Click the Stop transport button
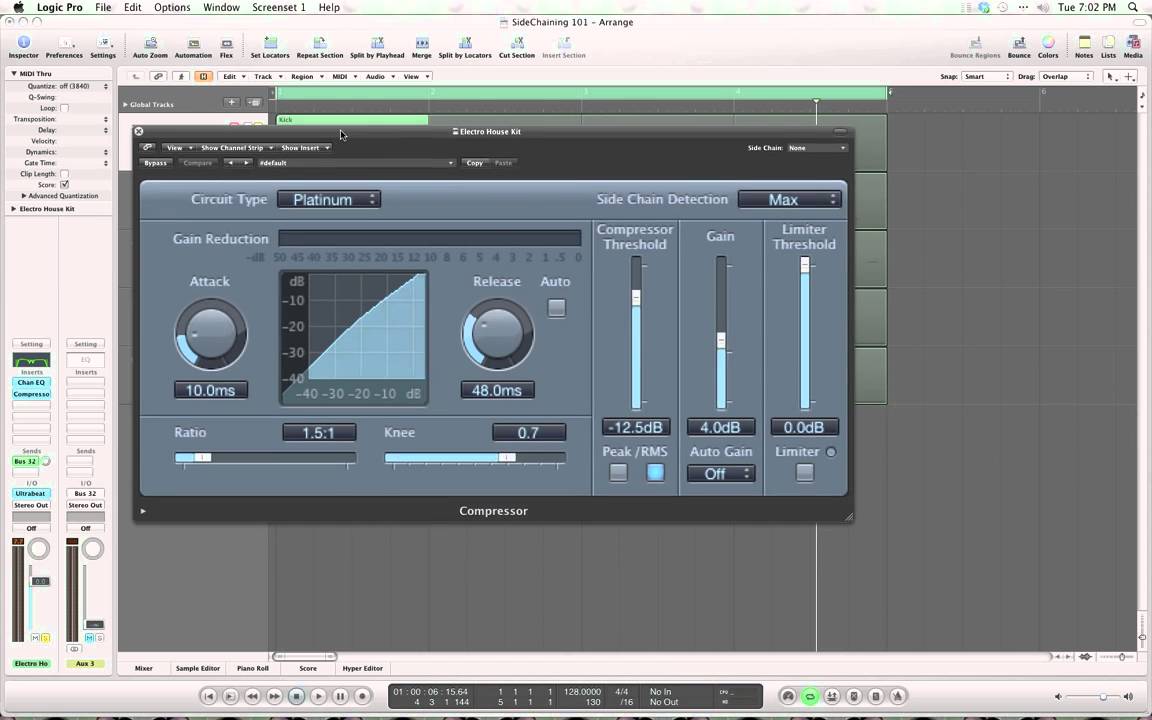1152x720 pixels. coord(296,696)
